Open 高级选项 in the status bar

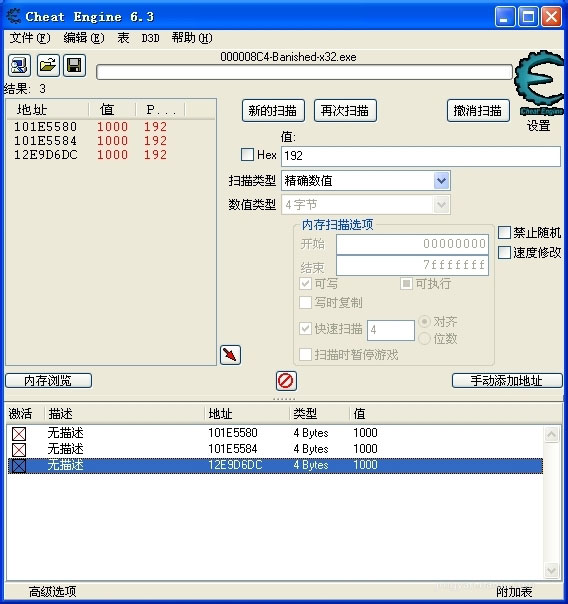click(x=53, y=592)
